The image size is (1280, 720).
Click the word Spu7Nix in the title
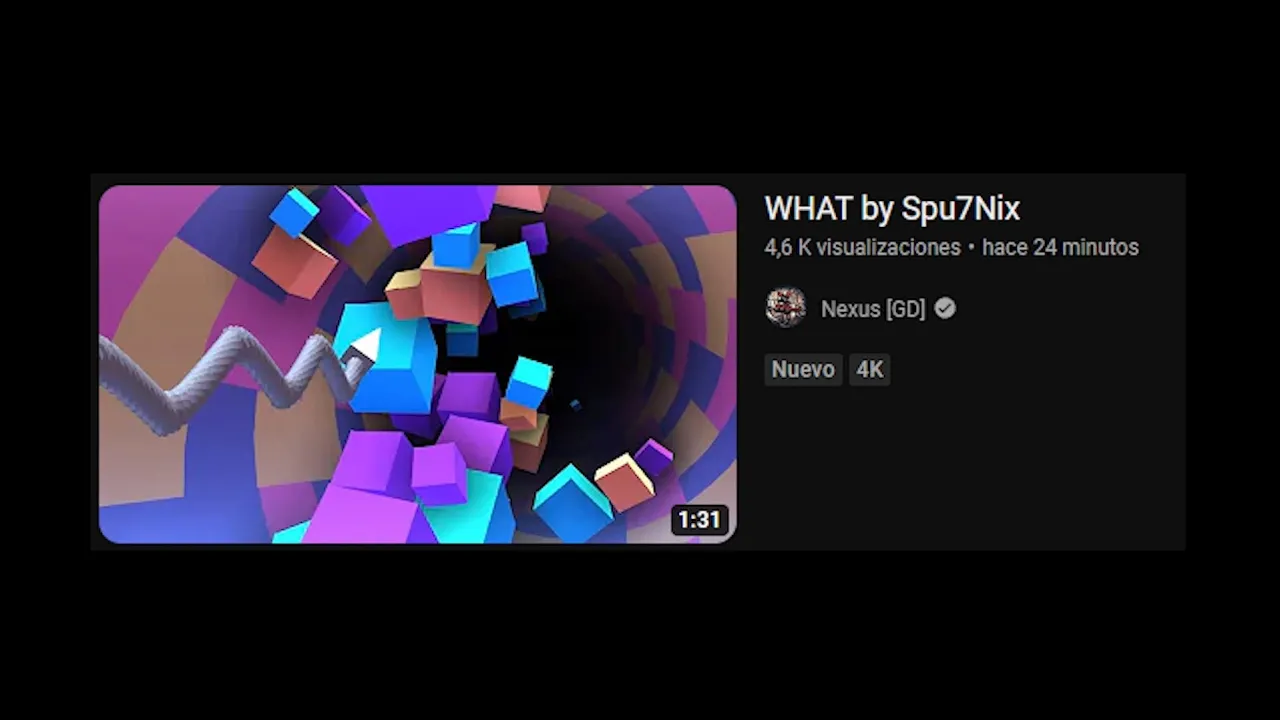coord(960,209)
